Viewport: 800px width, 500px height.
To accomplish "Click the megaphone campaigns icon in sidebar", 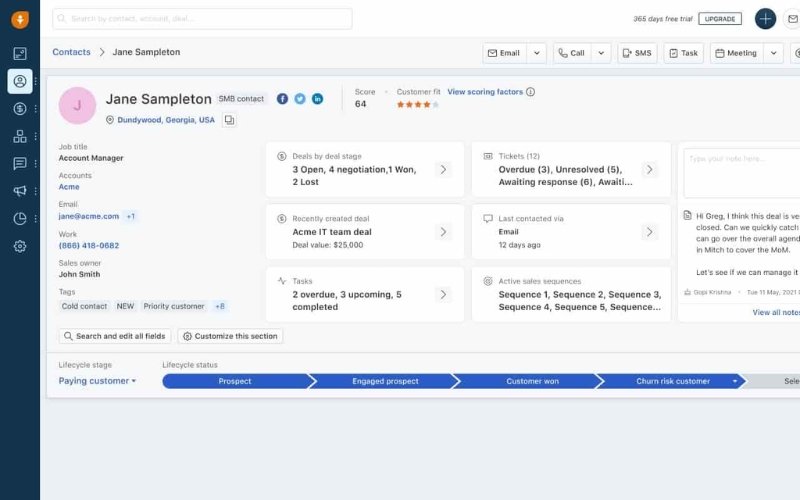I will [20, 191].
